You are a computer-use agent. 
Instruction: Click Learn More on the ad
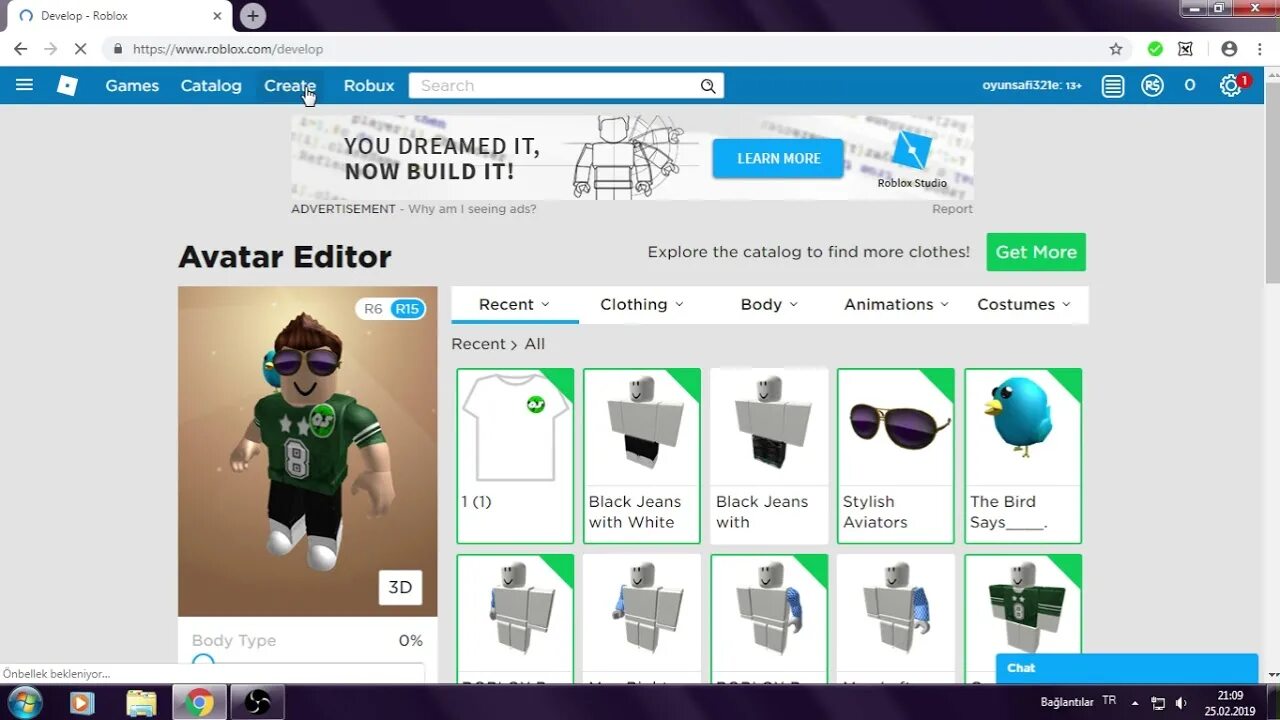(778, 158)
